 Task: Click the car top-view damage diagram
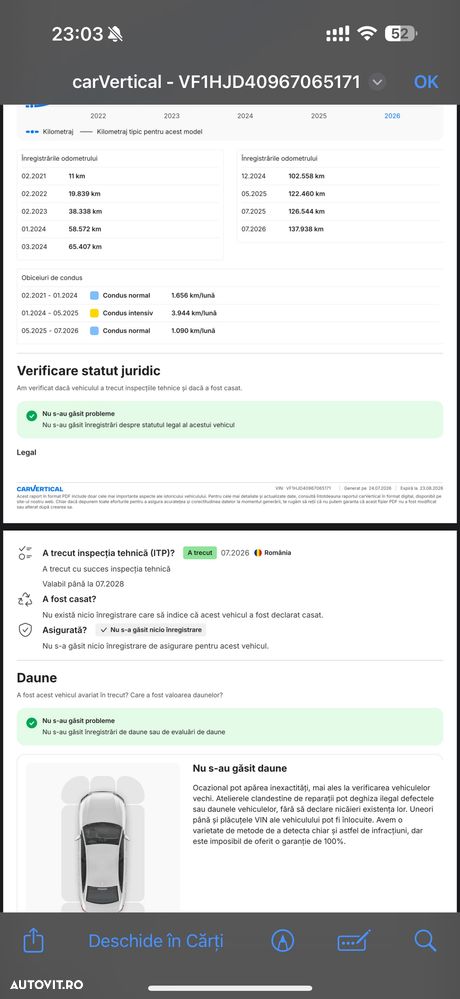pos(103,842)
